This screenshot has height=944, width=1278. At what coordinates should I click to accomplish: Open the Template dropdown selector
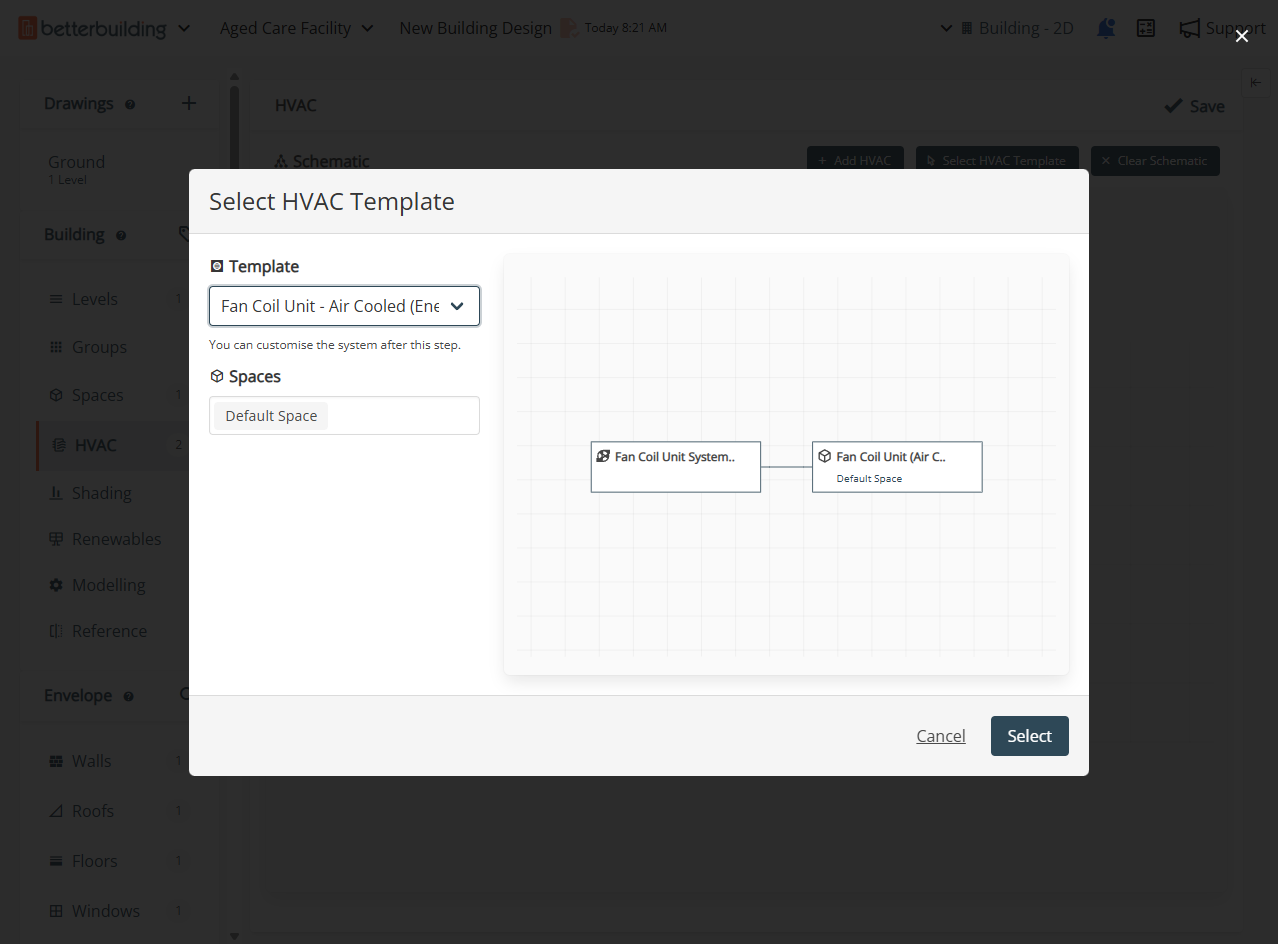pyautogui.click(x=344, y=306)
